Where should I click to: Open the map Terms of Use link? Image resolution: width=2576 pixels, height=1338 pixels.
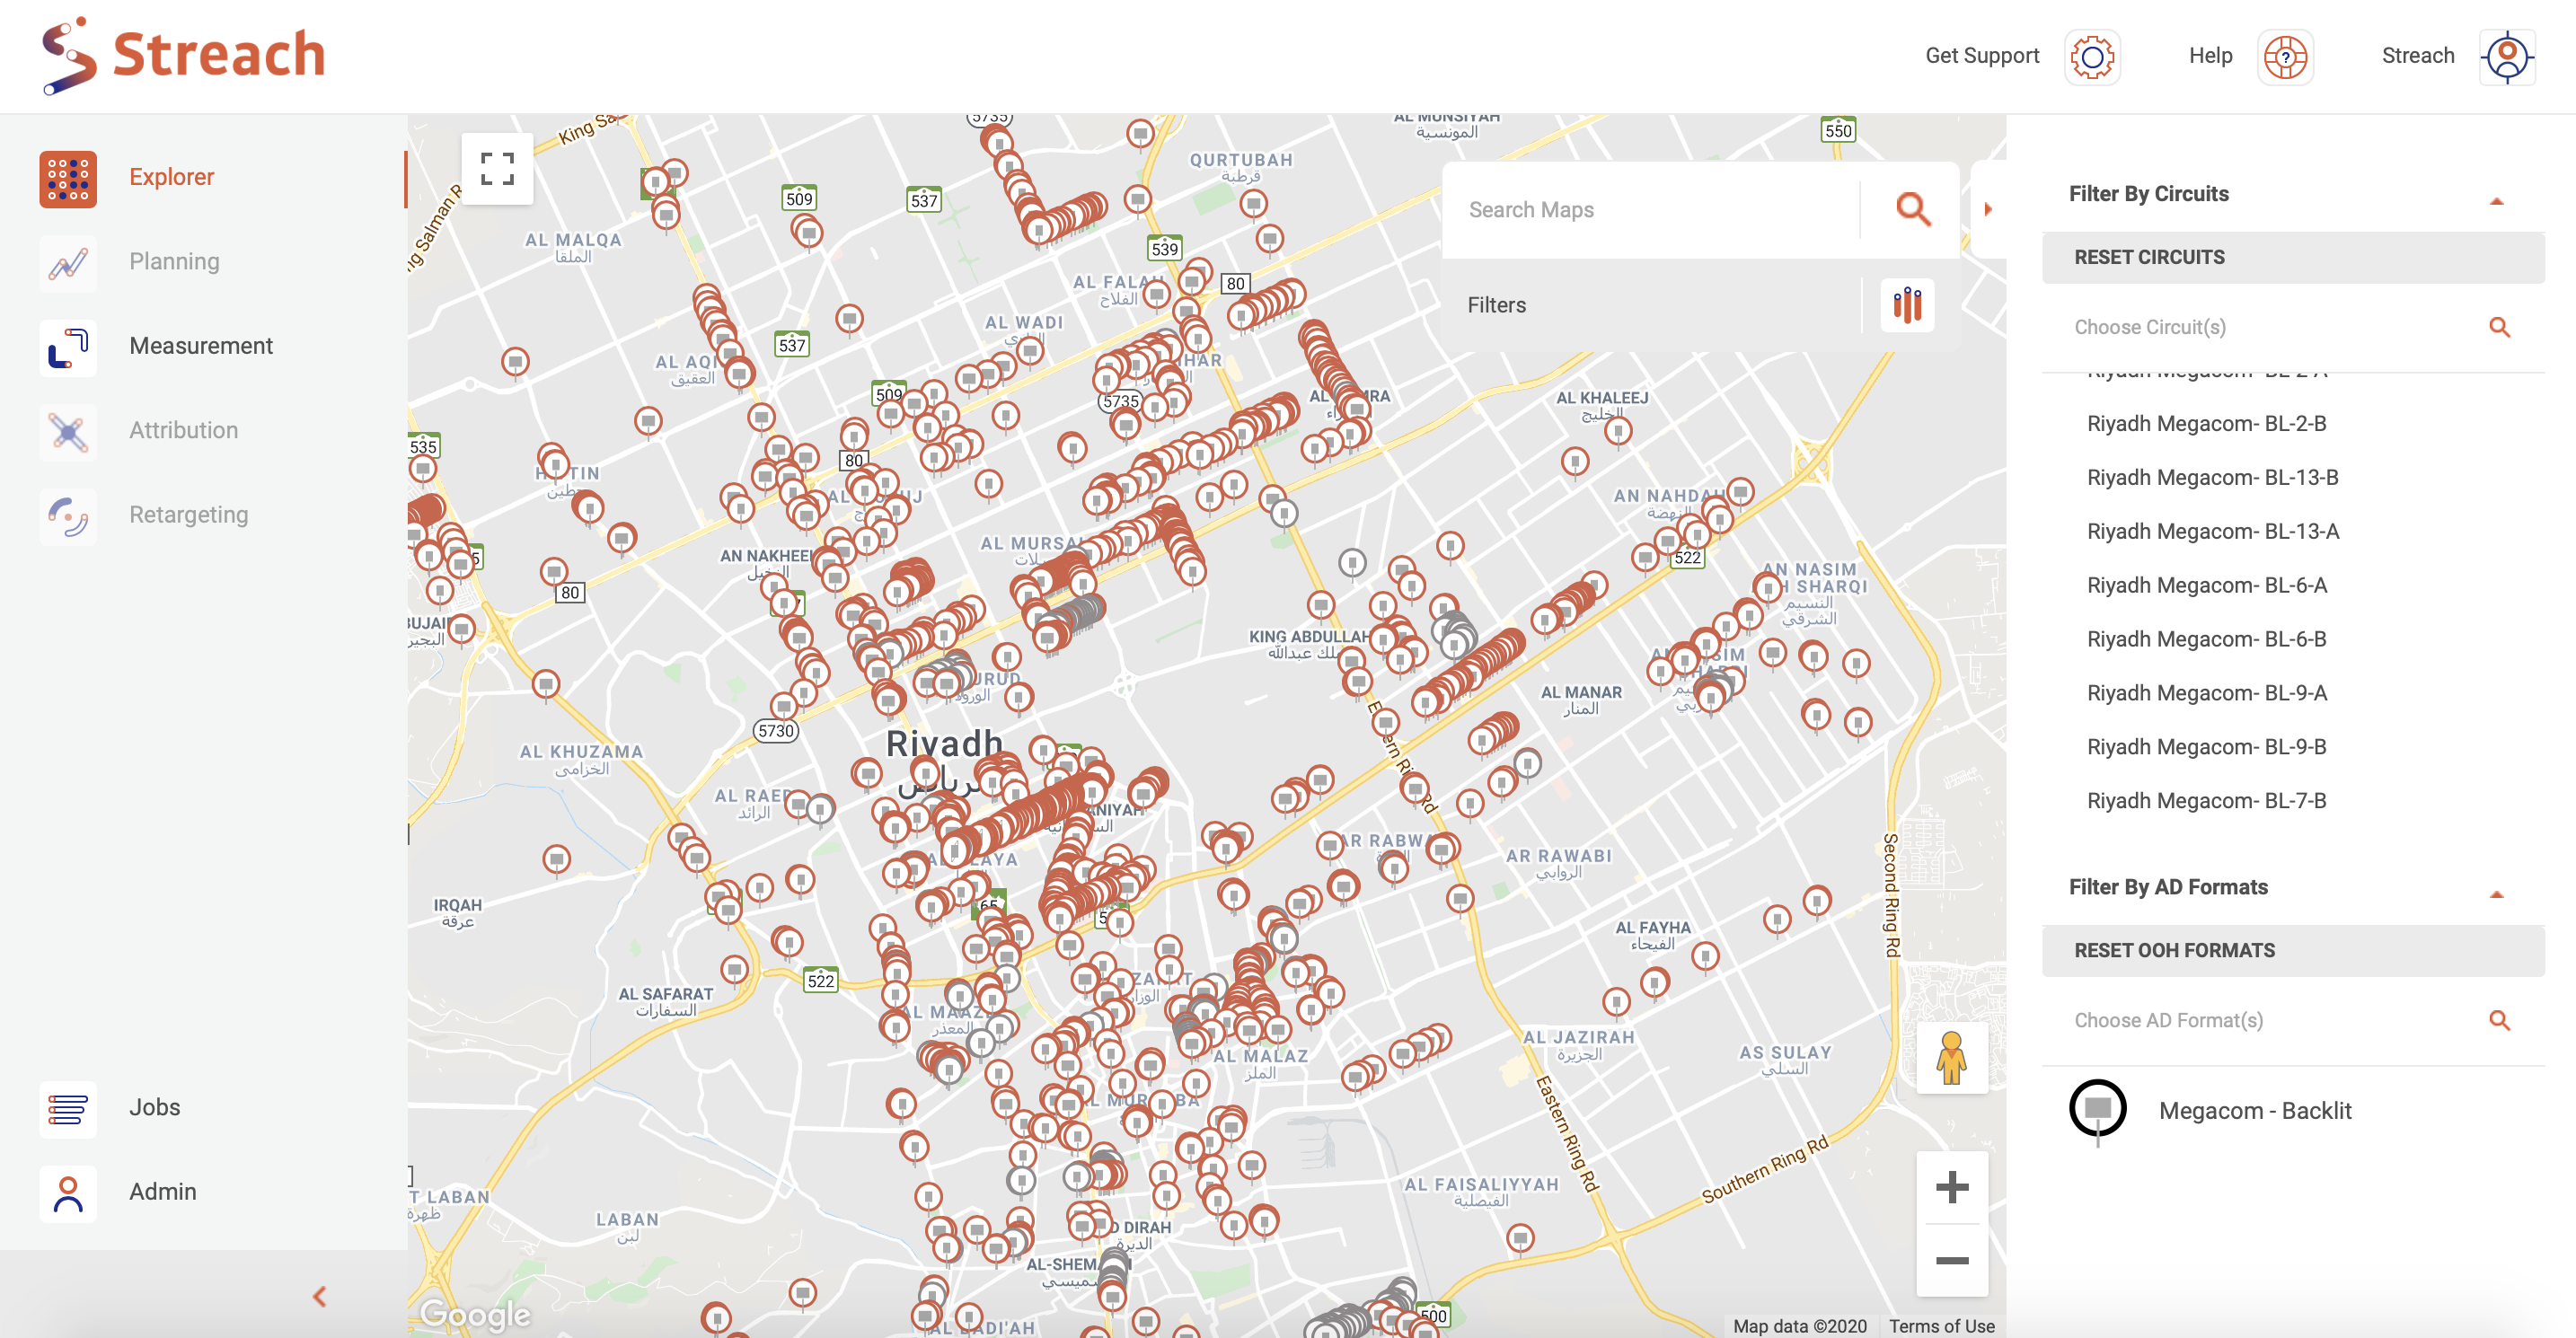point(1940,1326)
